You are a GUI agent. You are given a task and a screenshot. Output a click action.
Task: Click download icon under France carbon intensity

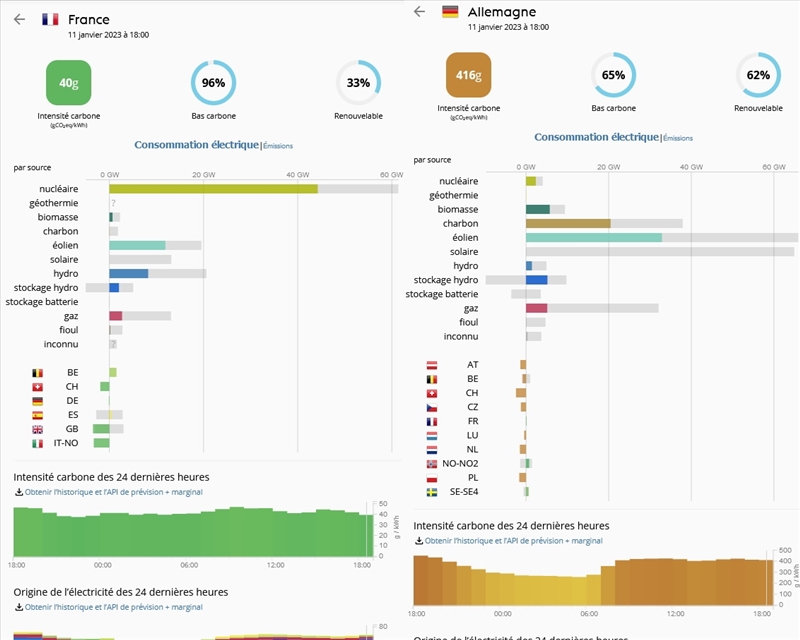point(19,492)
